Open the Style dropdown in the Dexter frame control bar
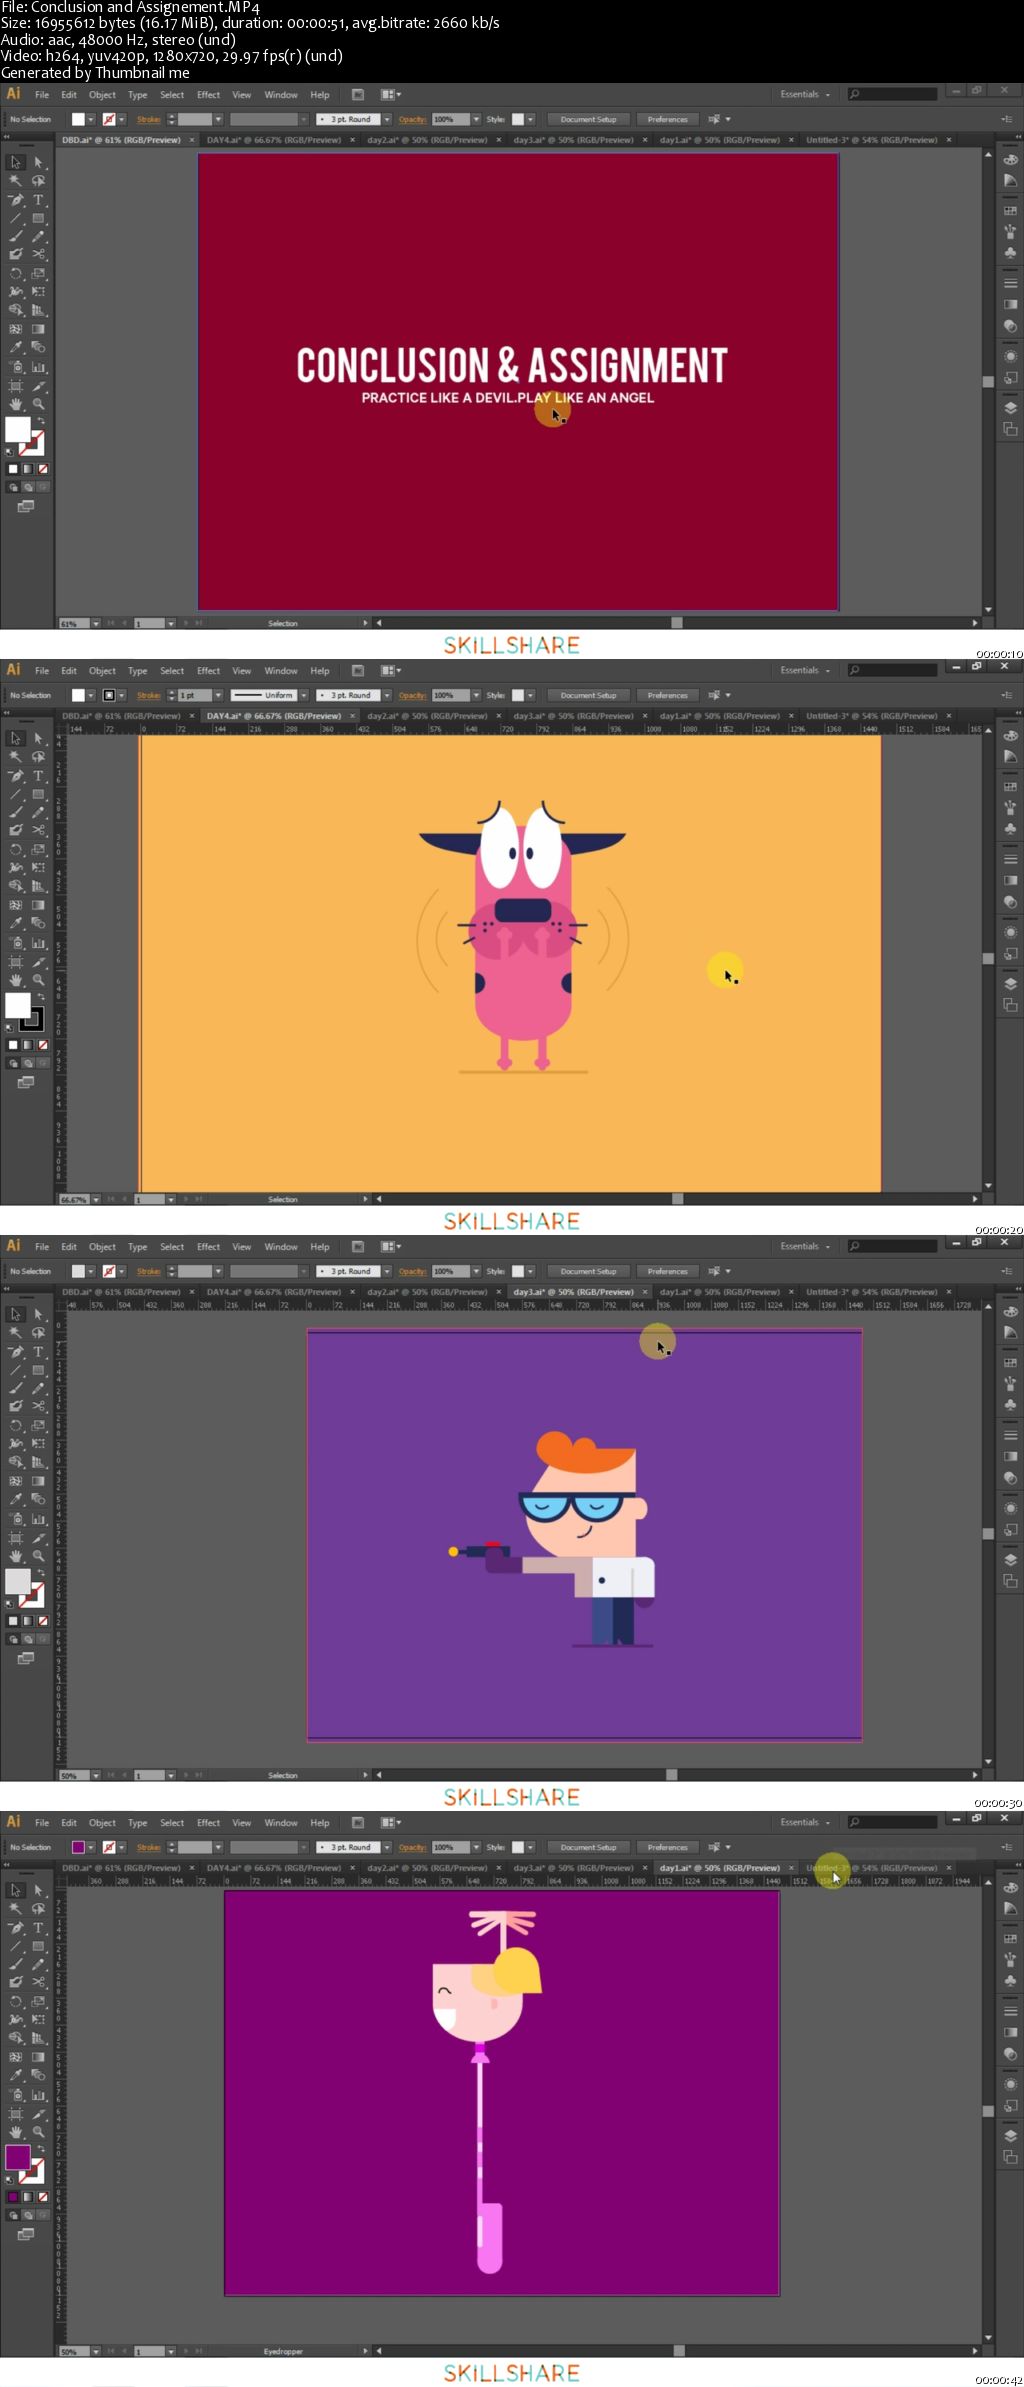 click(x=531, y=1271)
